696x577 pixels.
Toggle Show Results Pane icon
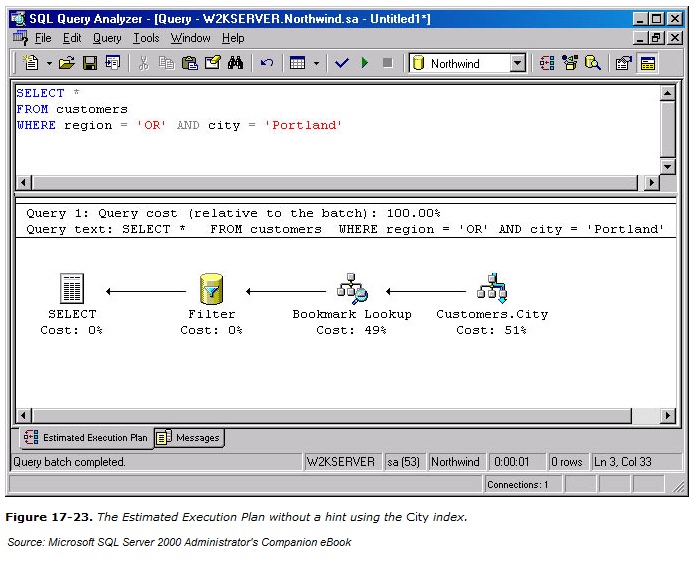(648, 63)
